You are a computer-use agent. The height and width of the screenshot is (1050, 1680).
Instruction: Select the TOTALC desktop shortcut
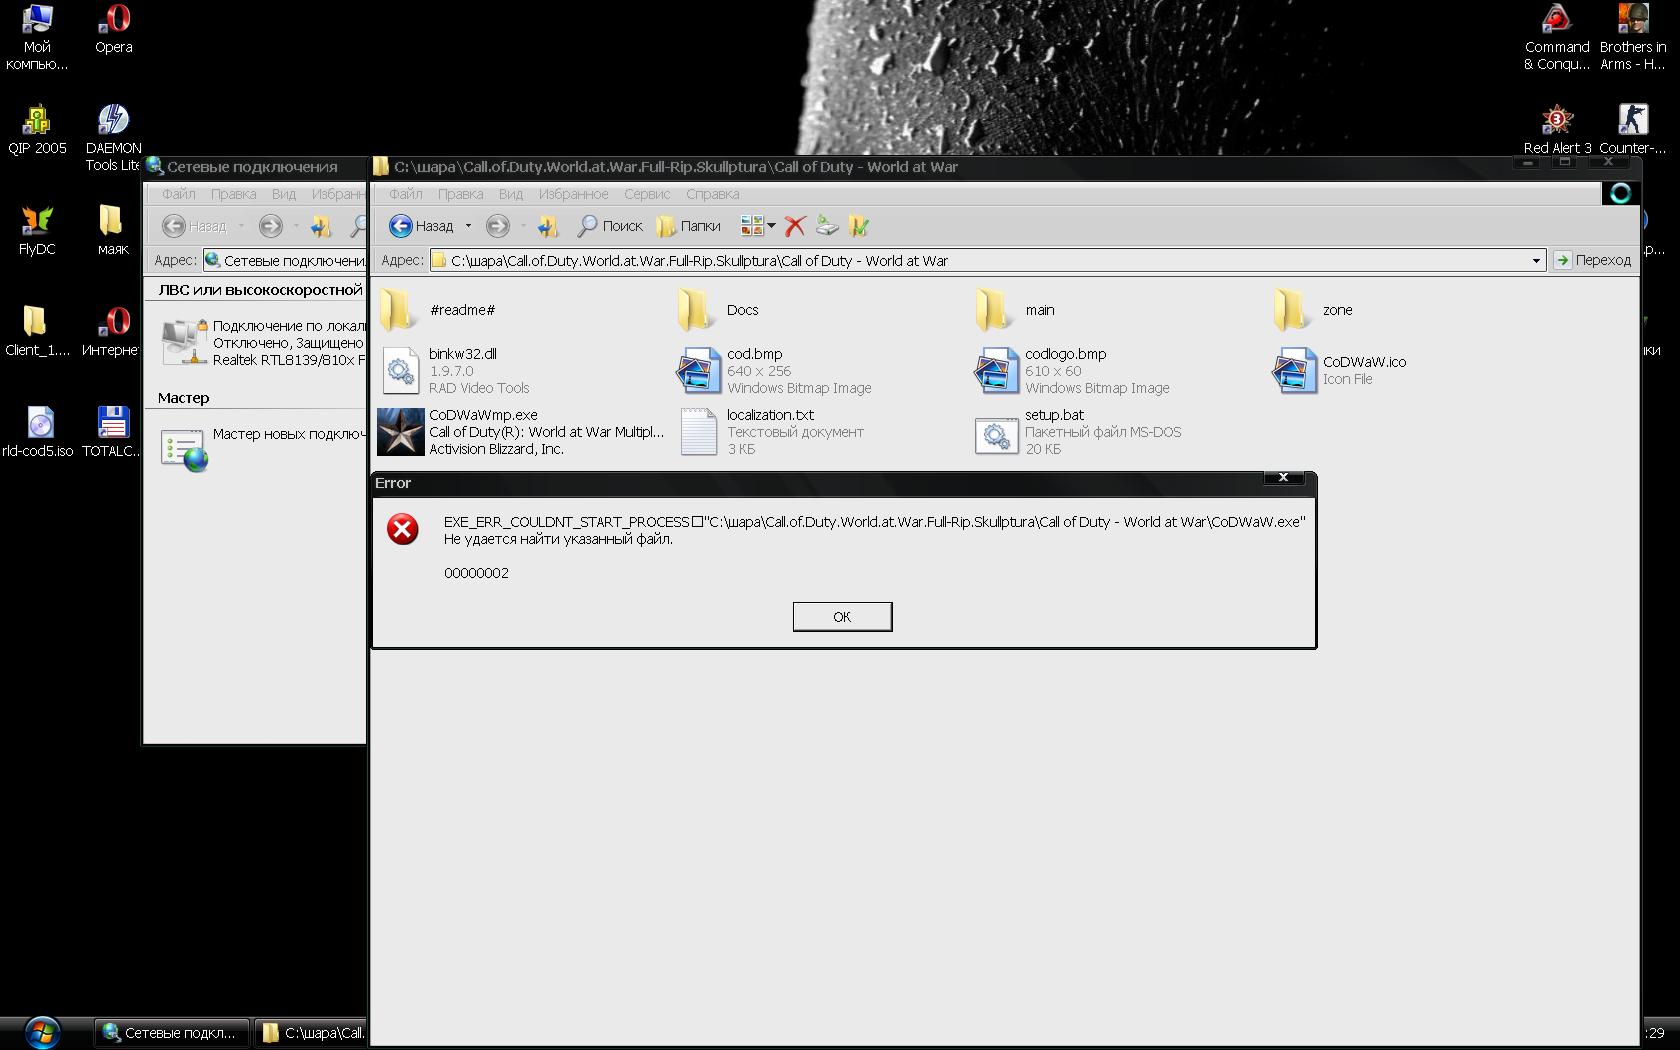tap(111, 433)
